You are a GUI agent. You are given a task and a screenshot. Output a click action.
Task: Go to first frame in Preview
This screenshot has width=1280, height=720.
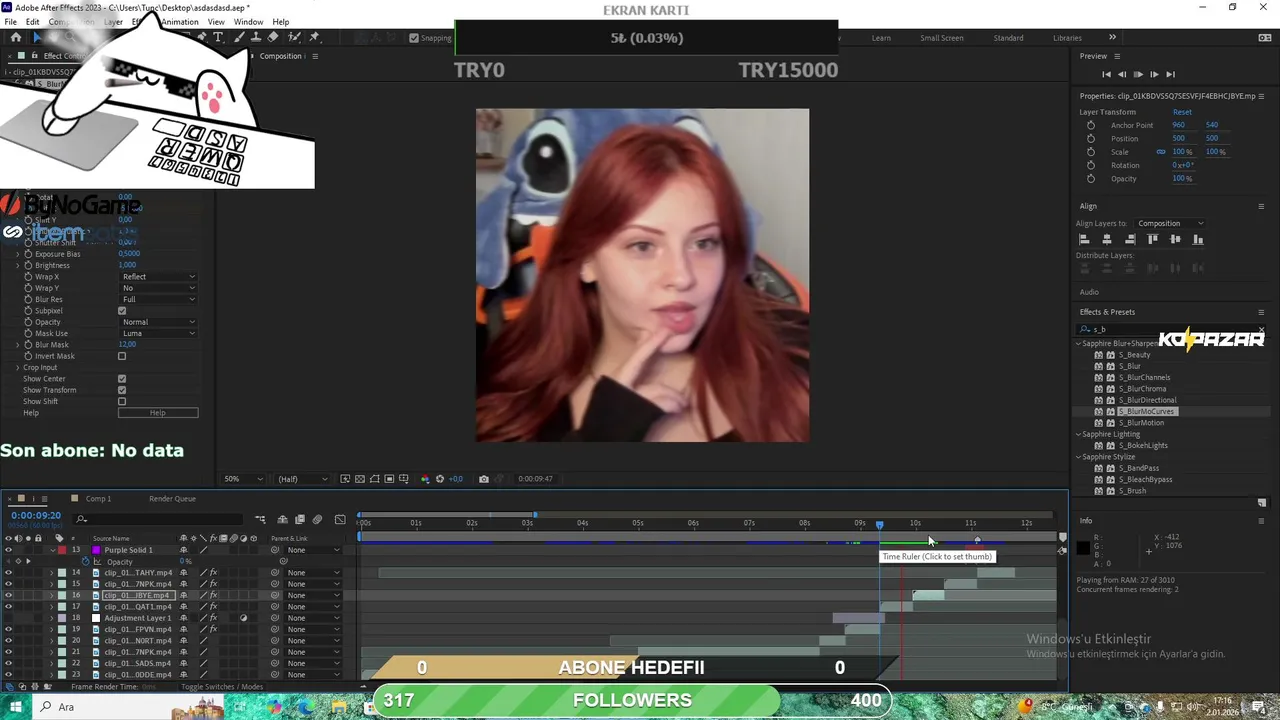click(x=1106, y=74)
